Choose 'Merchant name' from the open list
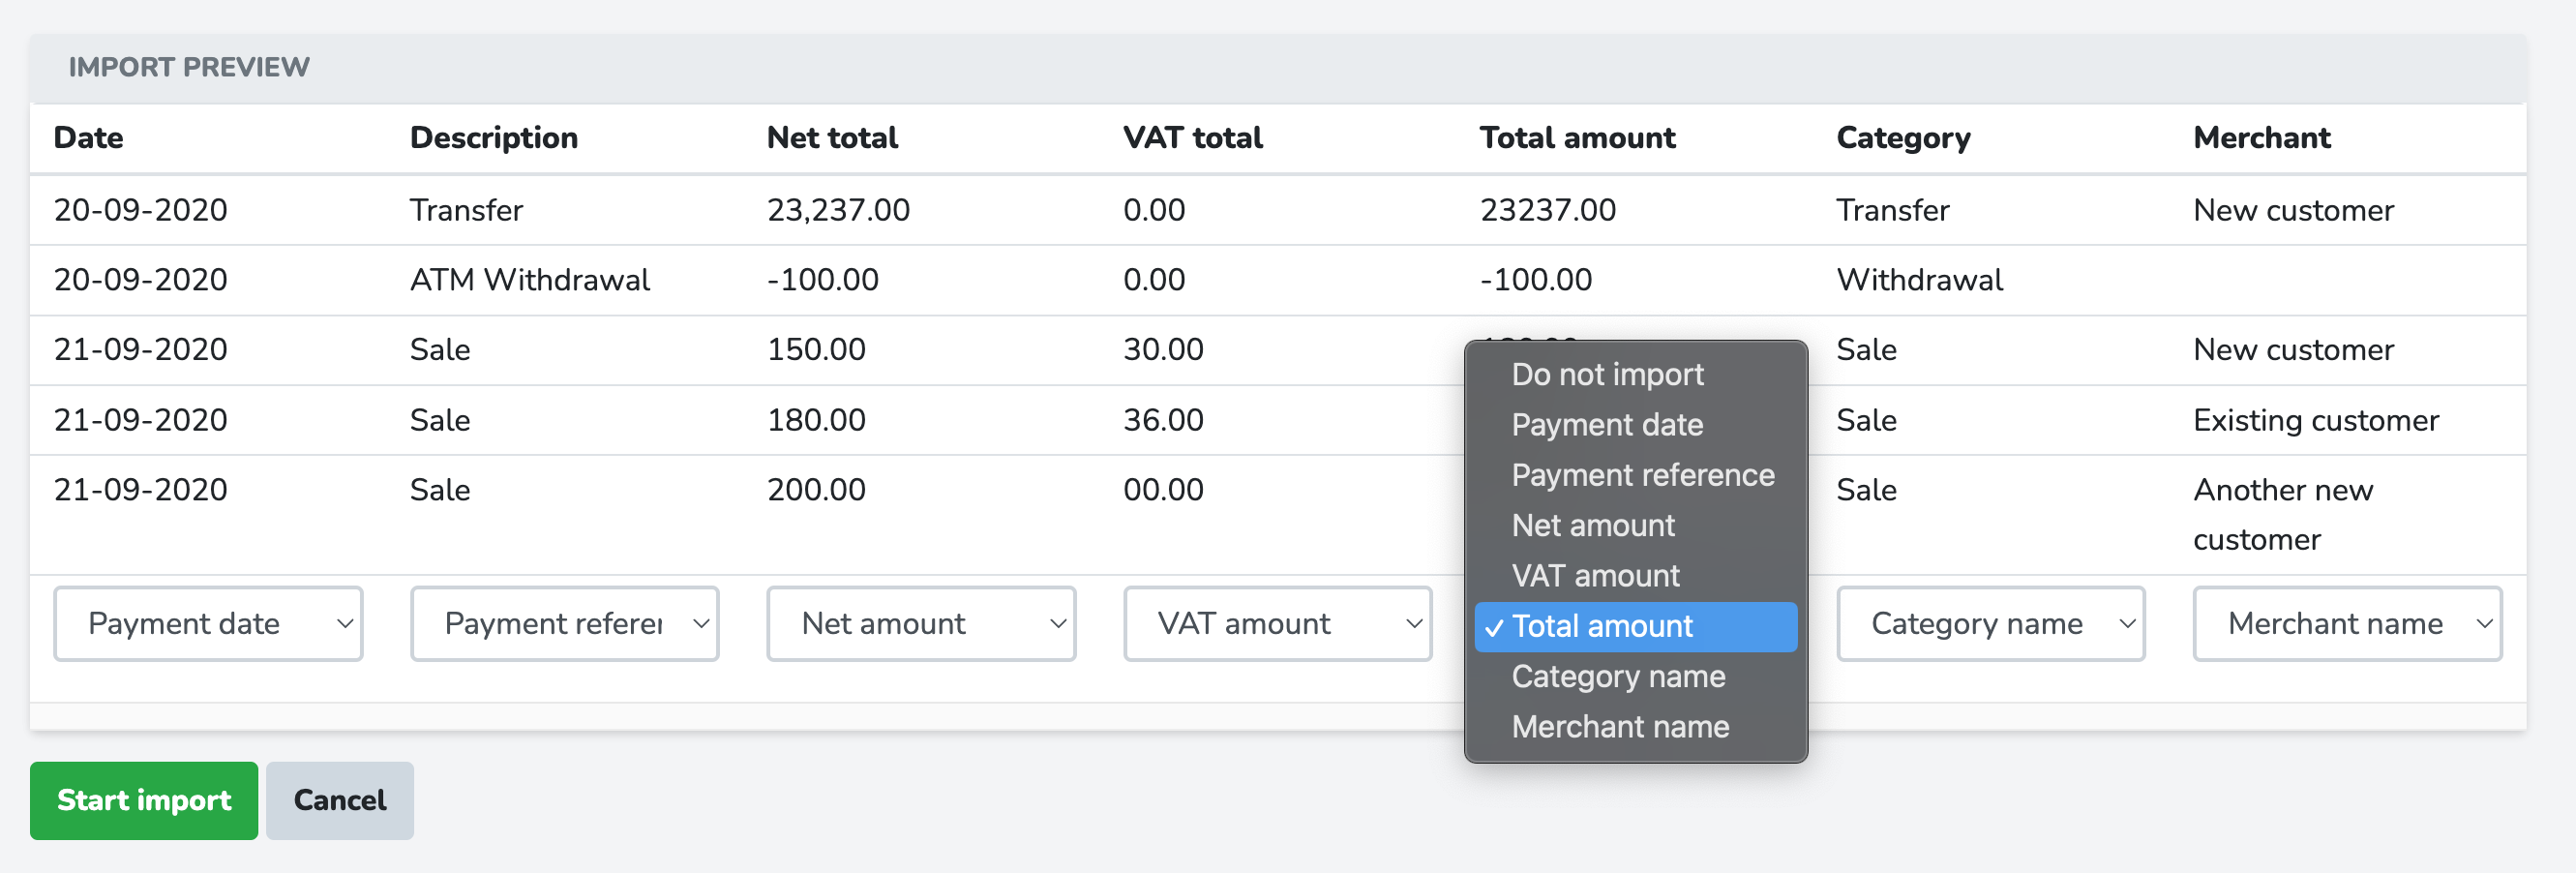 point(1620,726)
